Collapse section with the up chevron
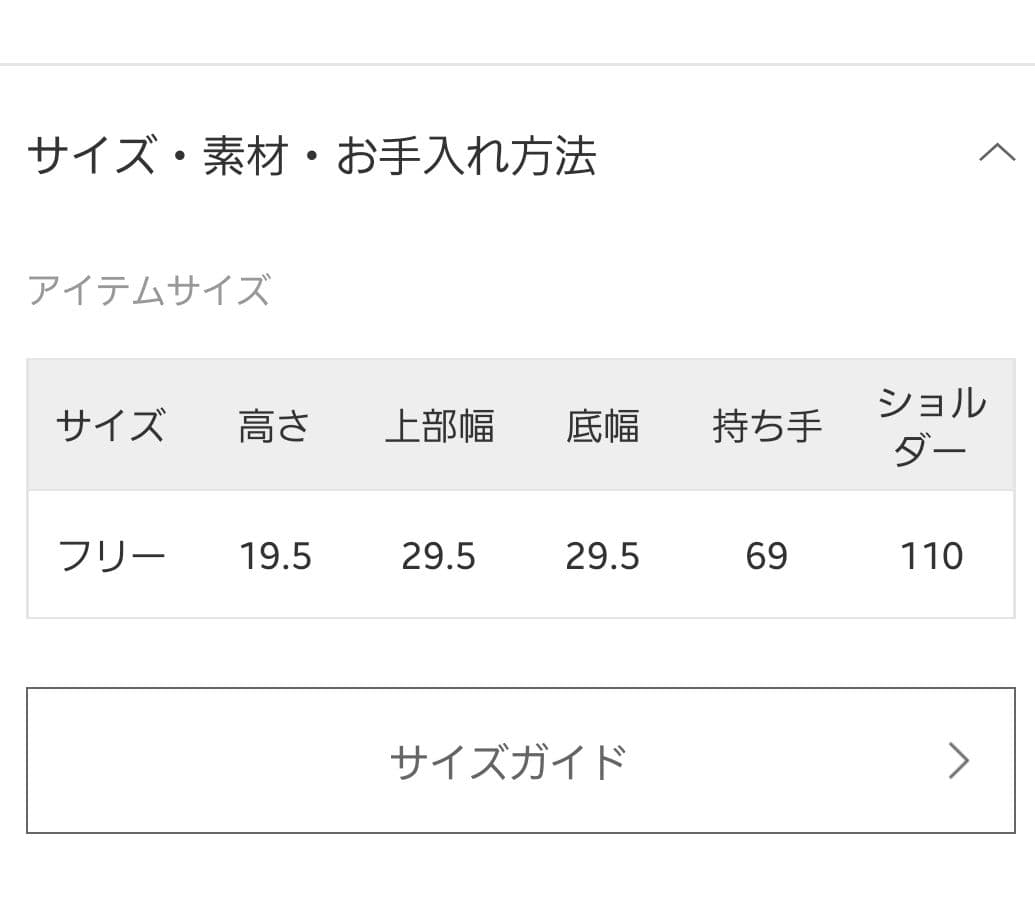The height and width of the screenshot is (897, 1035). click(996, 154)
